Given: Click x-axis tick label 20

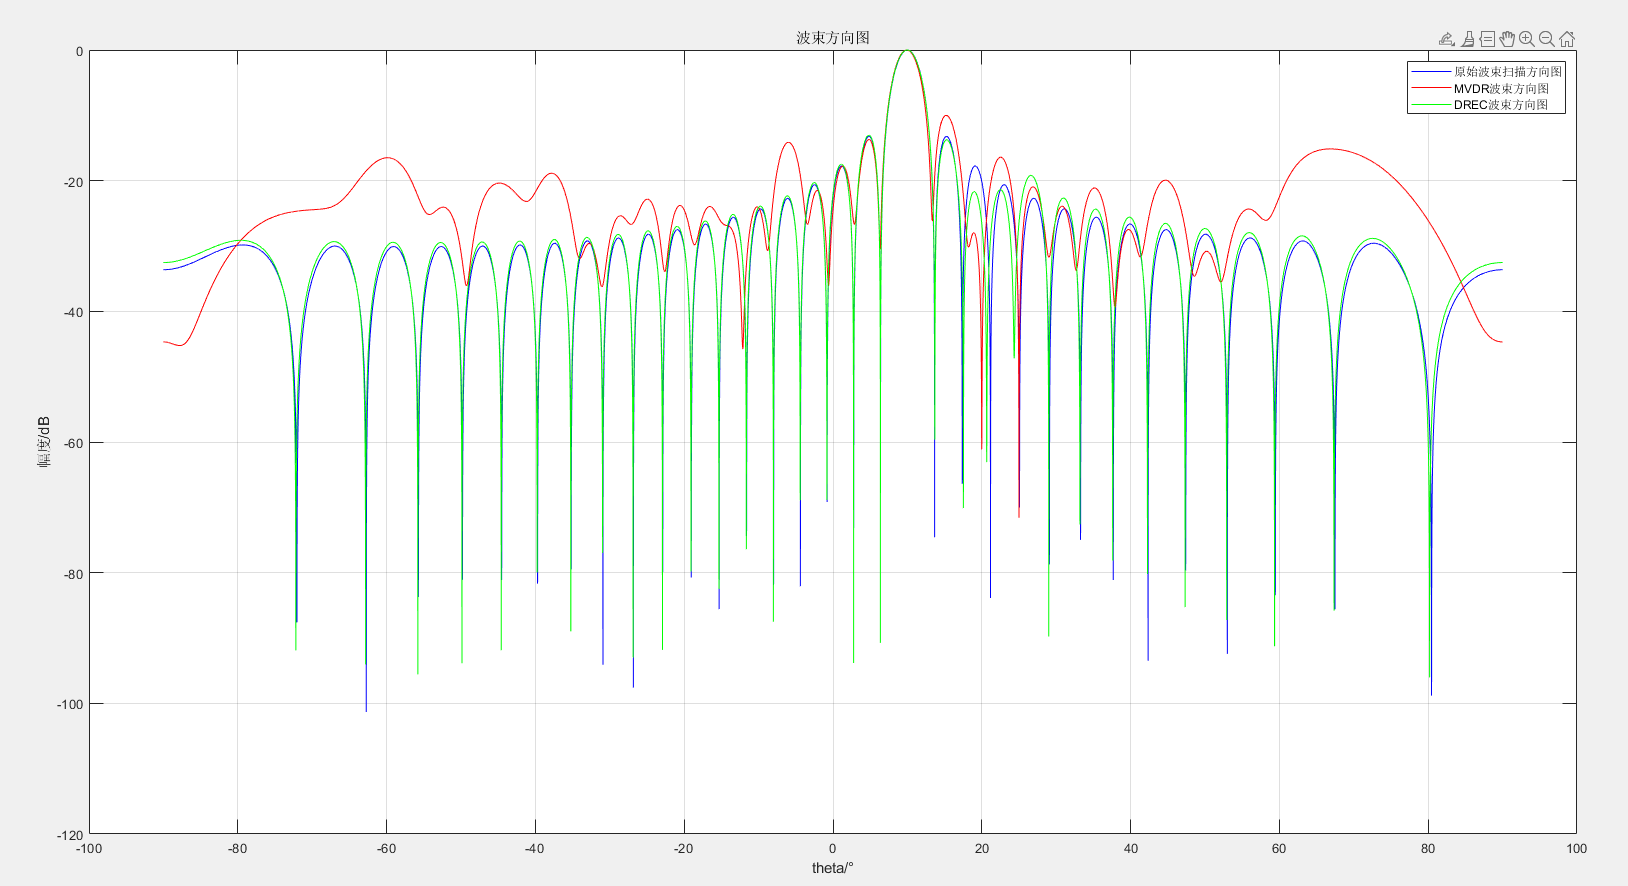Looking at the screenshot, I should point(982,848).
